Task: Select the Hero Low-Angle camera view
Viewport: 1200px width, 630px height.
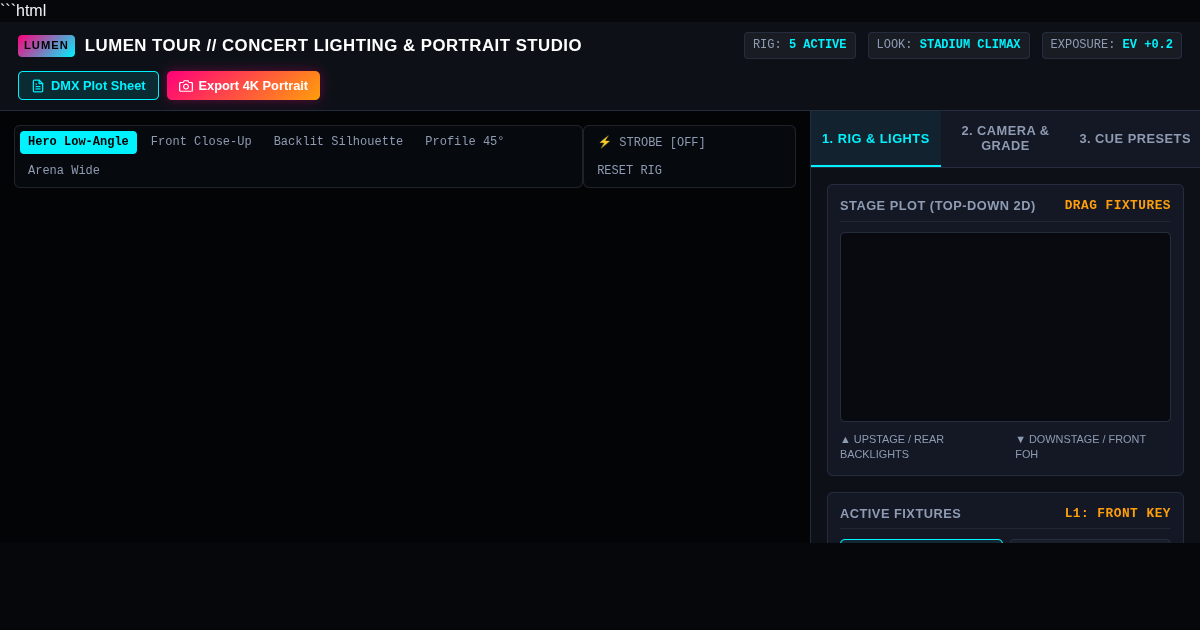Action: point(78,142)
